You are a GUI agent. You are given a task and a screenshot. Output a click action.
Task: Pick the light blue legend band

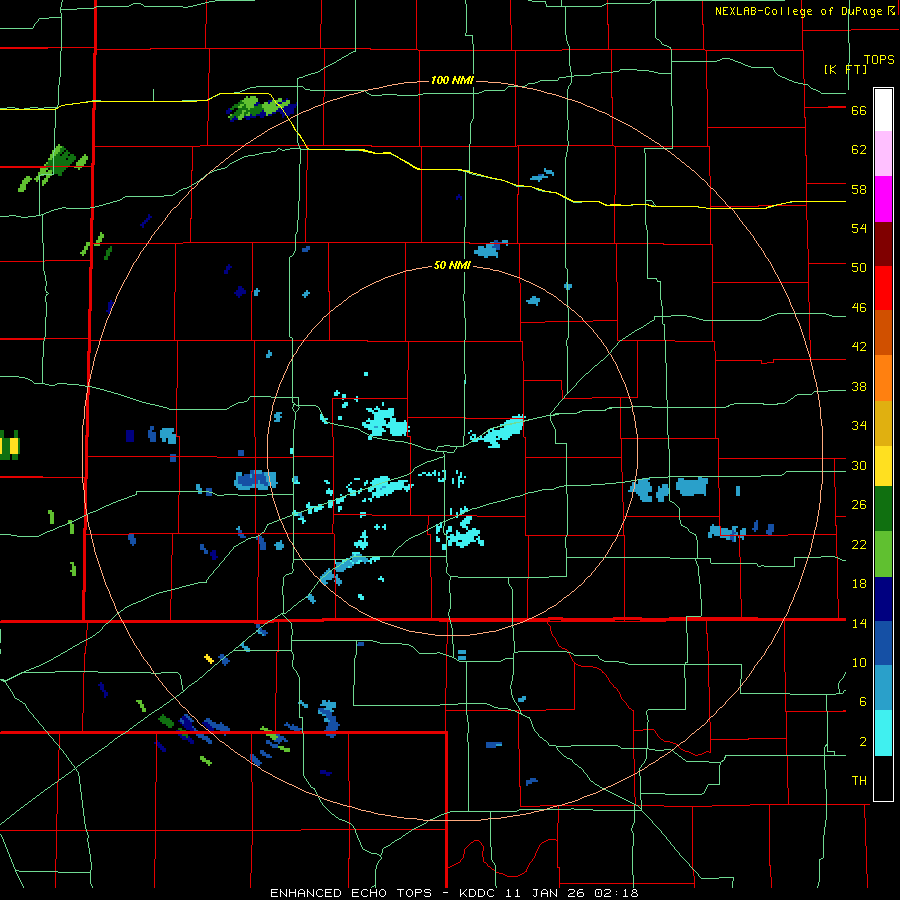click(883, 688)
